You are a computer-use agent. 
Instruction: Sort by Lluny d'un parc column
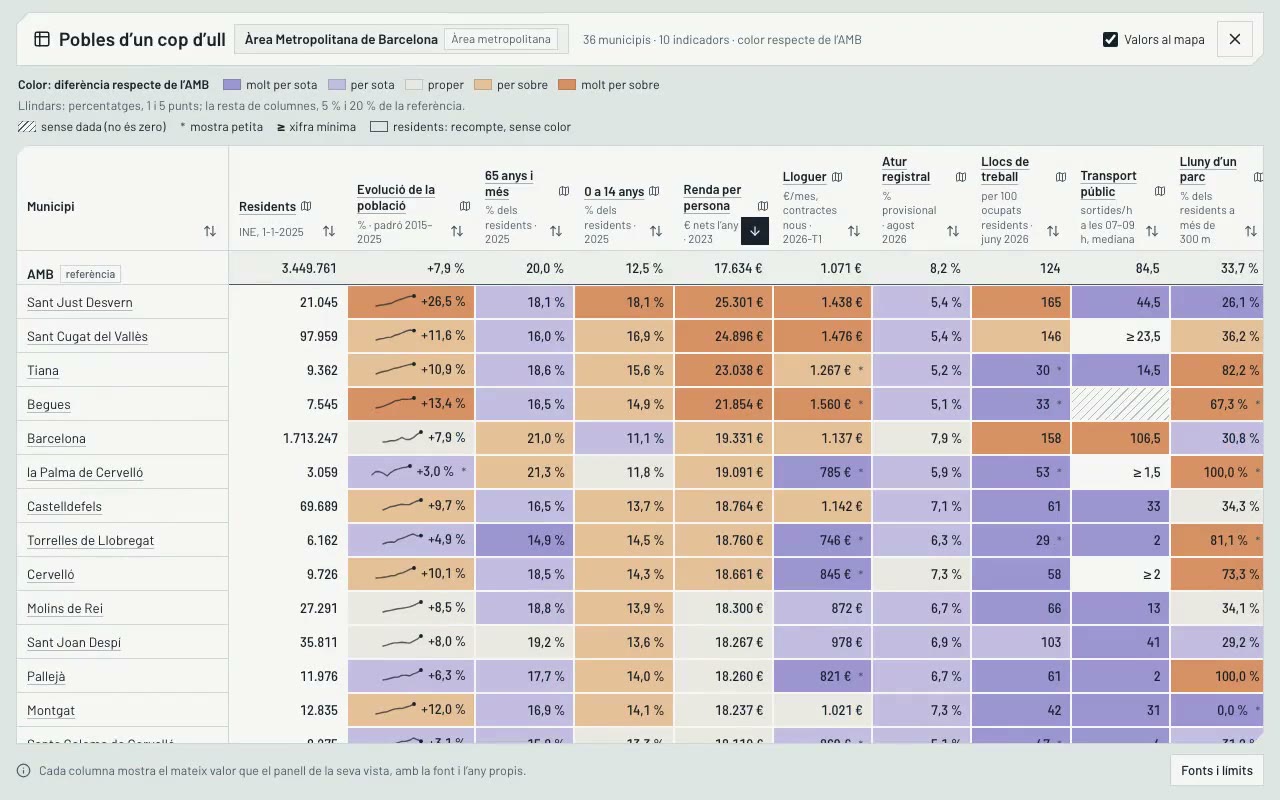(1251, 231)
